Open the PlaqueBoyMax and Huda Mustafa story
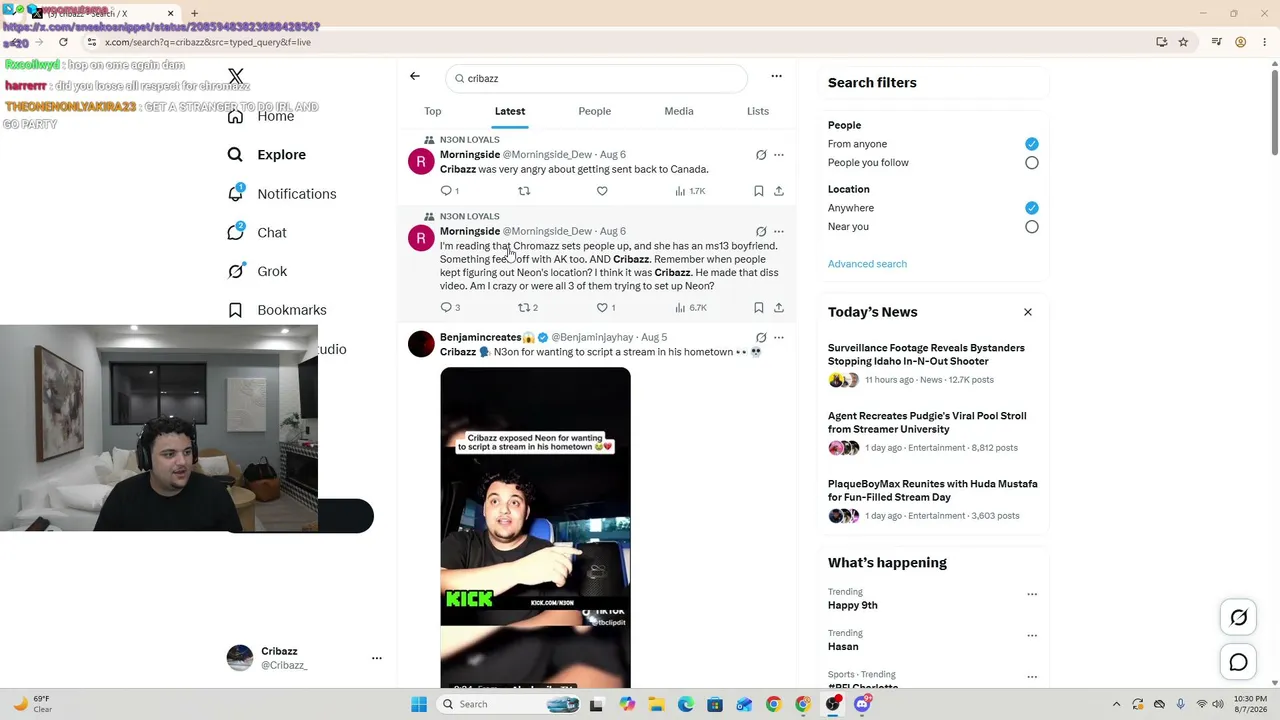This screenshot has width=1280, height=720. point(933,491)
